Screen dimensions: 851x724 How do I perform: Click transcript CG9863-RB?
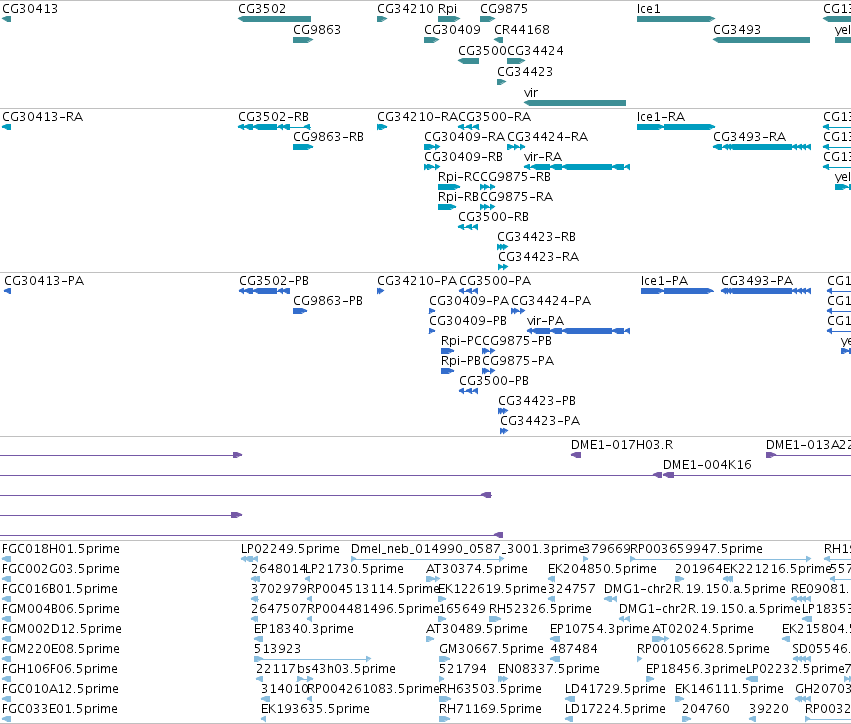click(x=328, y=137)
